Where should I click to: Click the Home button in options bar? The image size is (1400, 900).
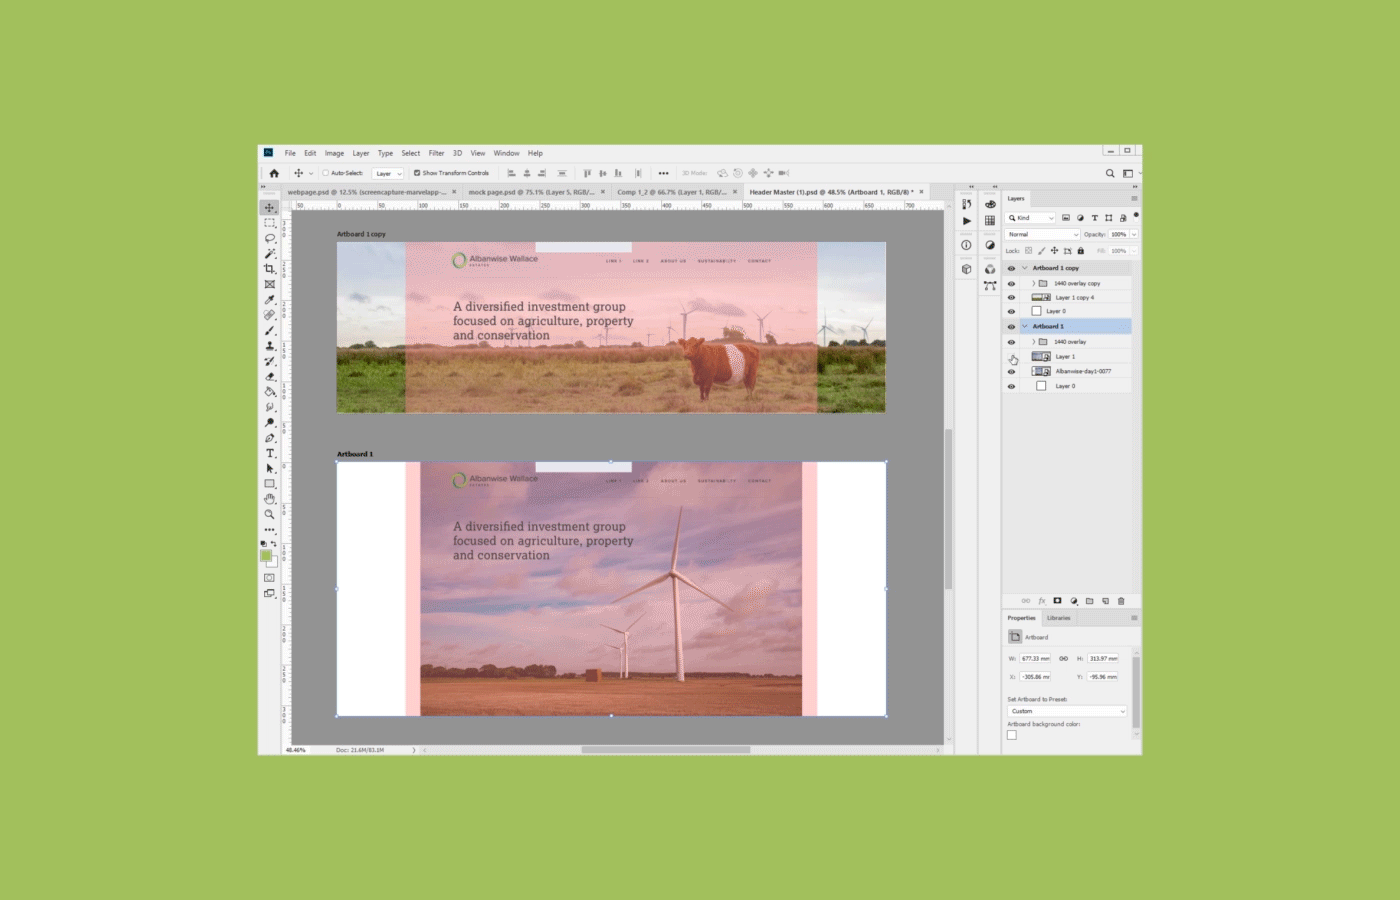[x=274, y=173]
